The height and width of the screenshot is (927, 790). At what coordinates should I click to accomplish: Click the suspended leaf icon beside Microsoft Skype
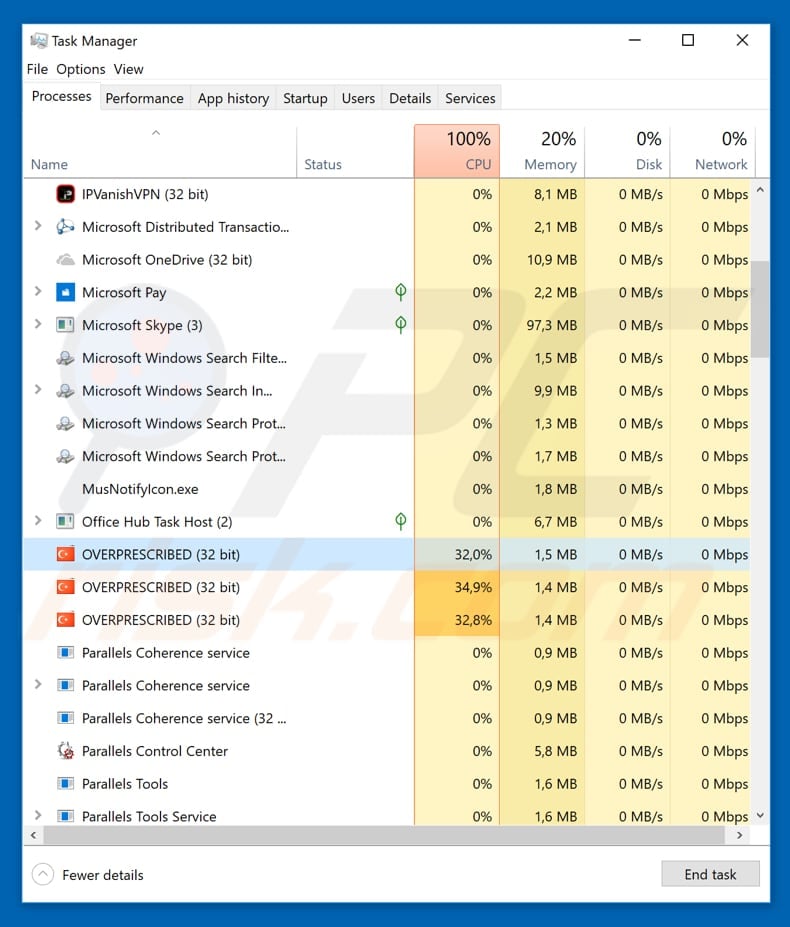coord(400,324)
